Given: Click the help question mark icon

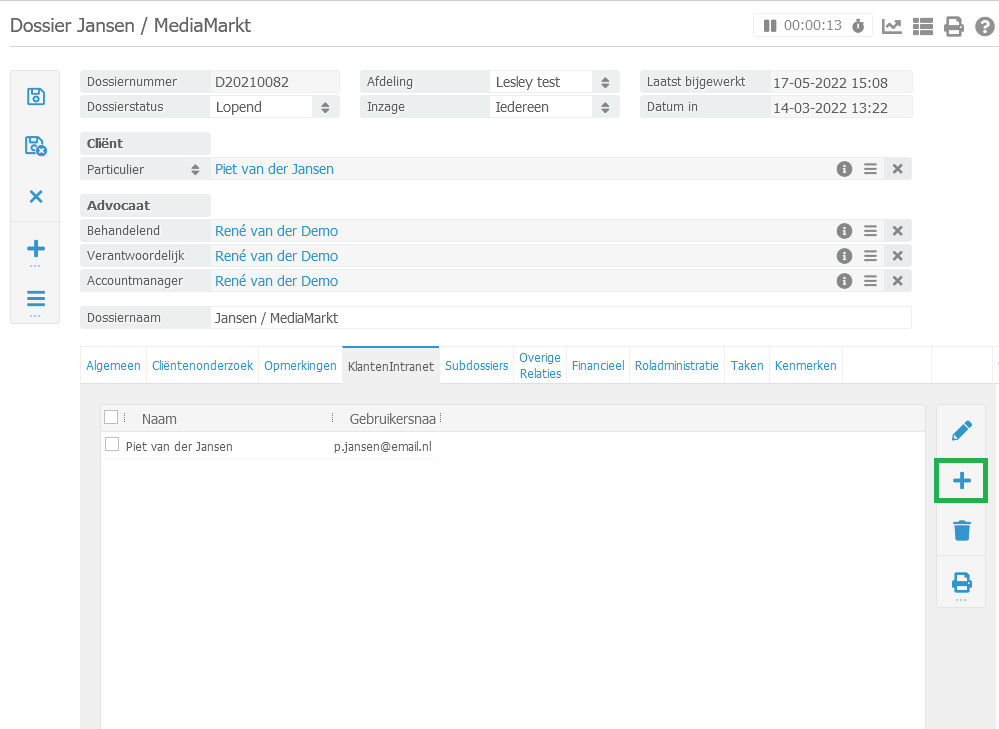Looking at the screenshot, I should (x=985, y=27).
